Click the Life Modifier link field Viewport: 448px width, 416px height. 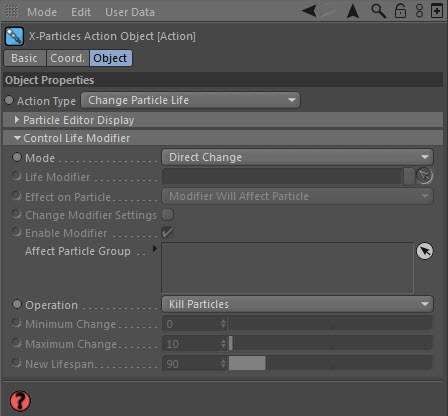point(282,176)
